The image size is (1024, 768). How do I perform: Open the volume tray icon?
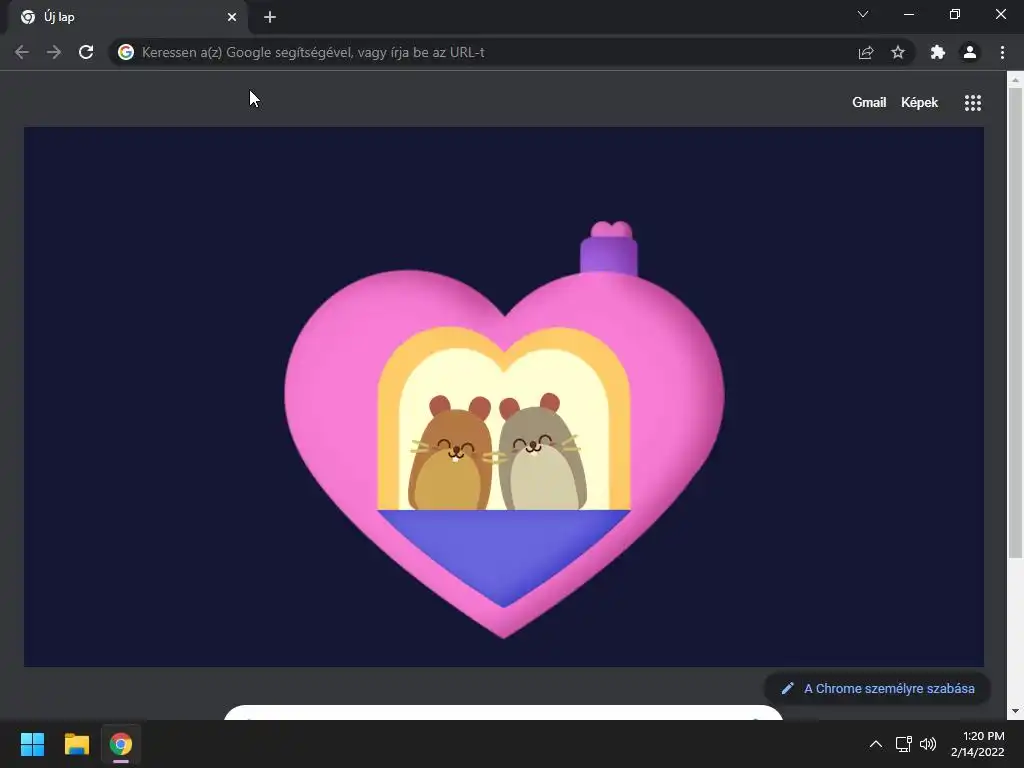tap(927, 744)
